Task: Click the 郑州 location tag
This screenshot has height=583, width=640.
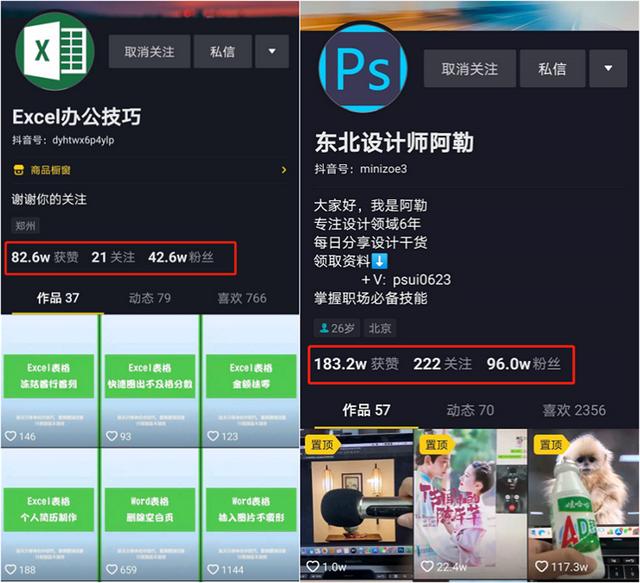Action: (25, 226)
